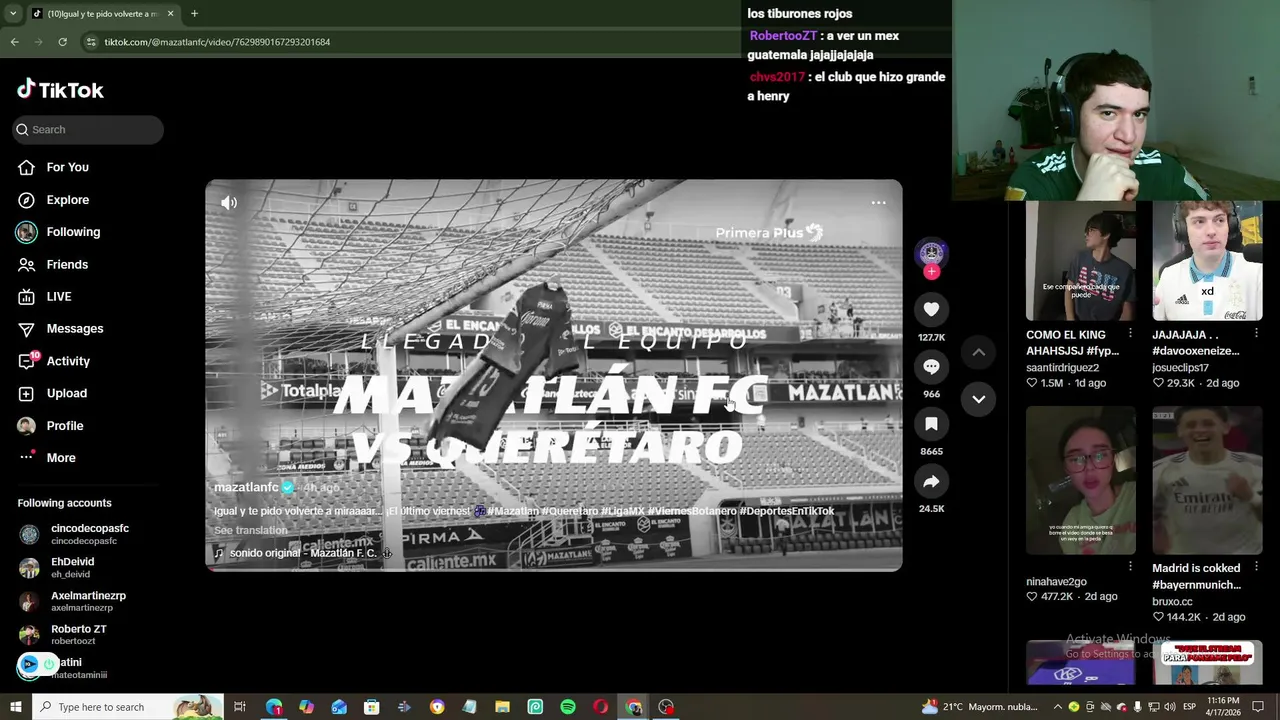Viewport: 1280px width, 720px height.
Task: Open the weather widget 21°C
Action: [980, 707]
